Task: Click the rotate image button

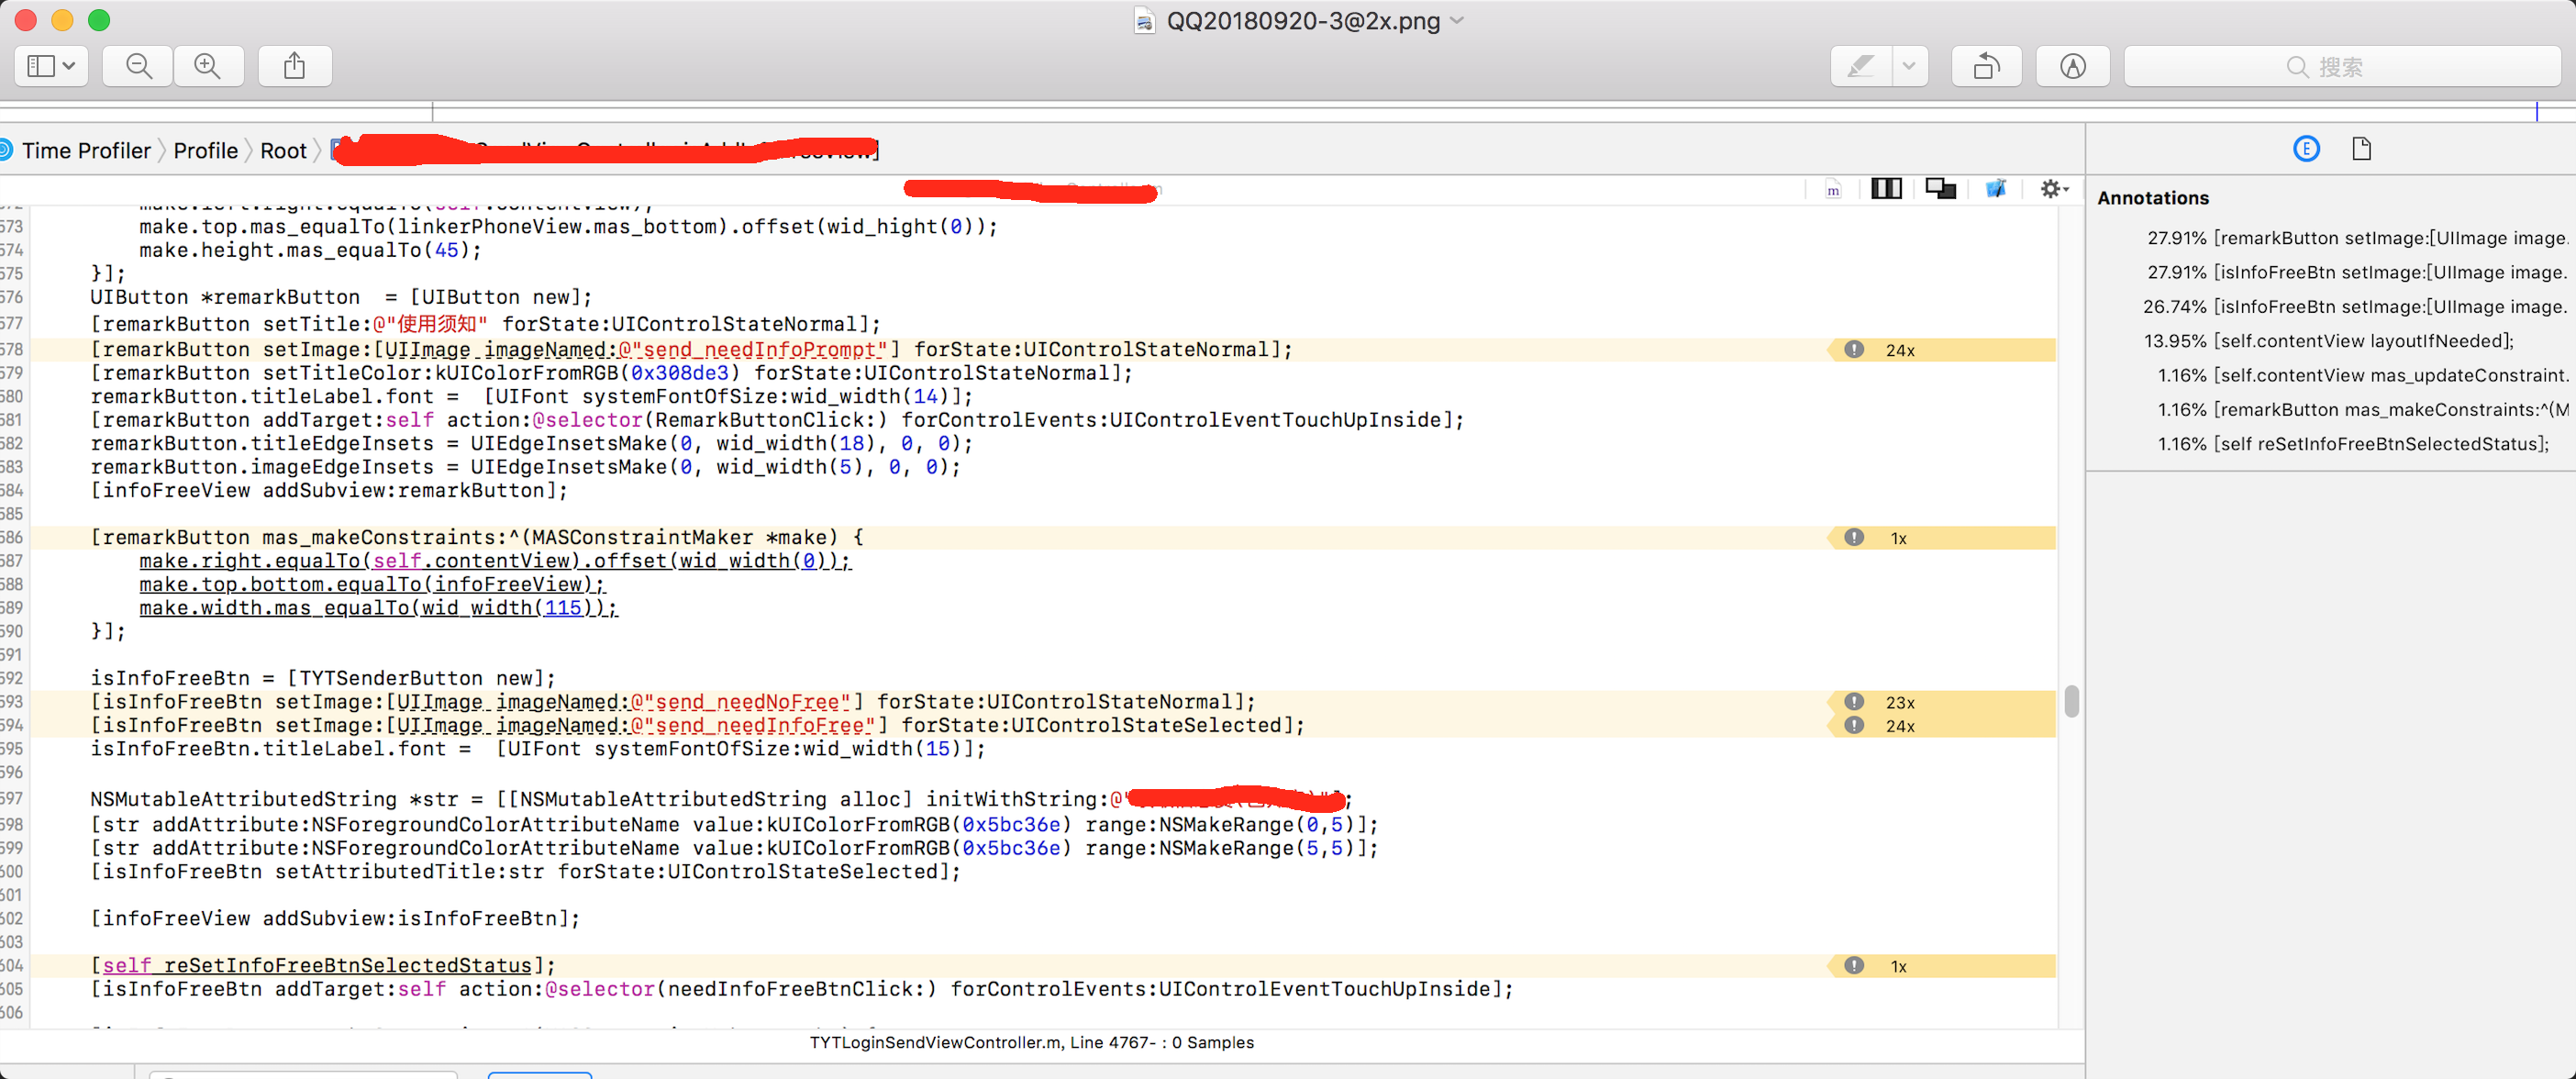Action: pyautogui.click(x=1986, y=66)
